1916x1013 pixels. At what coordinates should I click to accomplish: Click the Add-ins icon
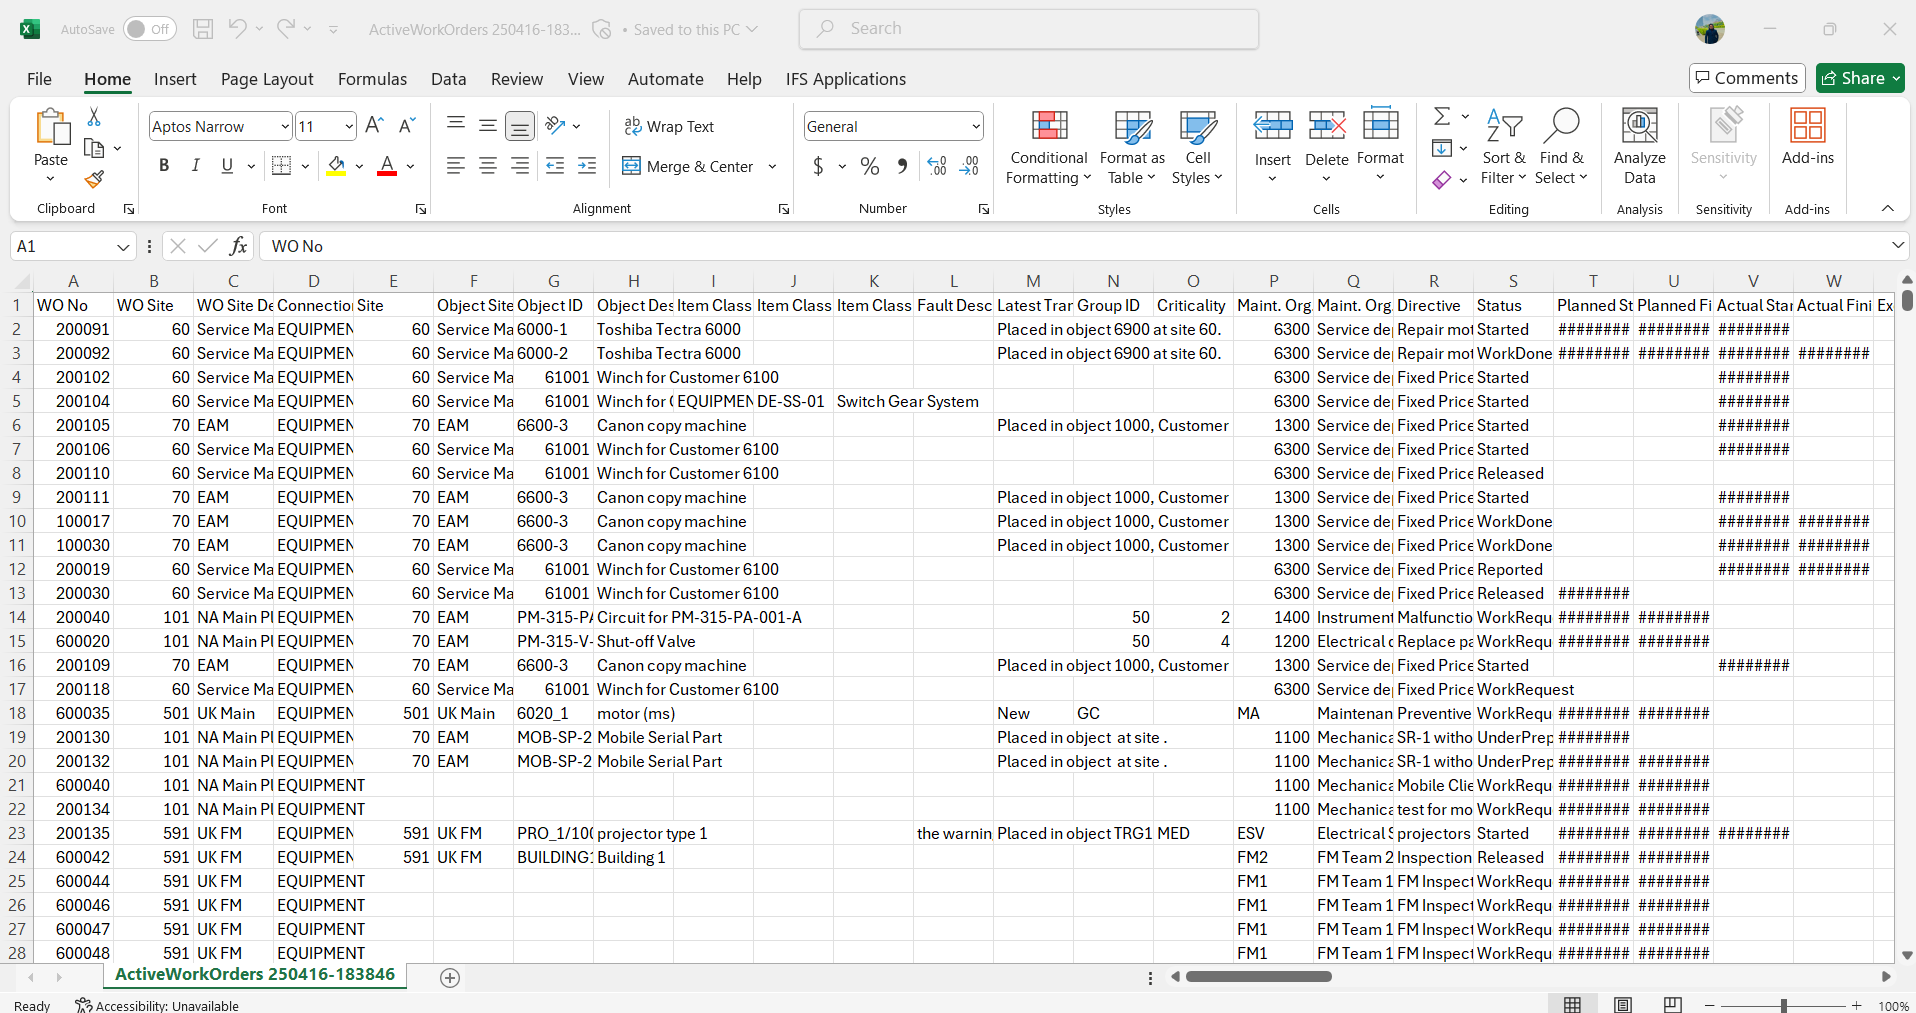1808,137
